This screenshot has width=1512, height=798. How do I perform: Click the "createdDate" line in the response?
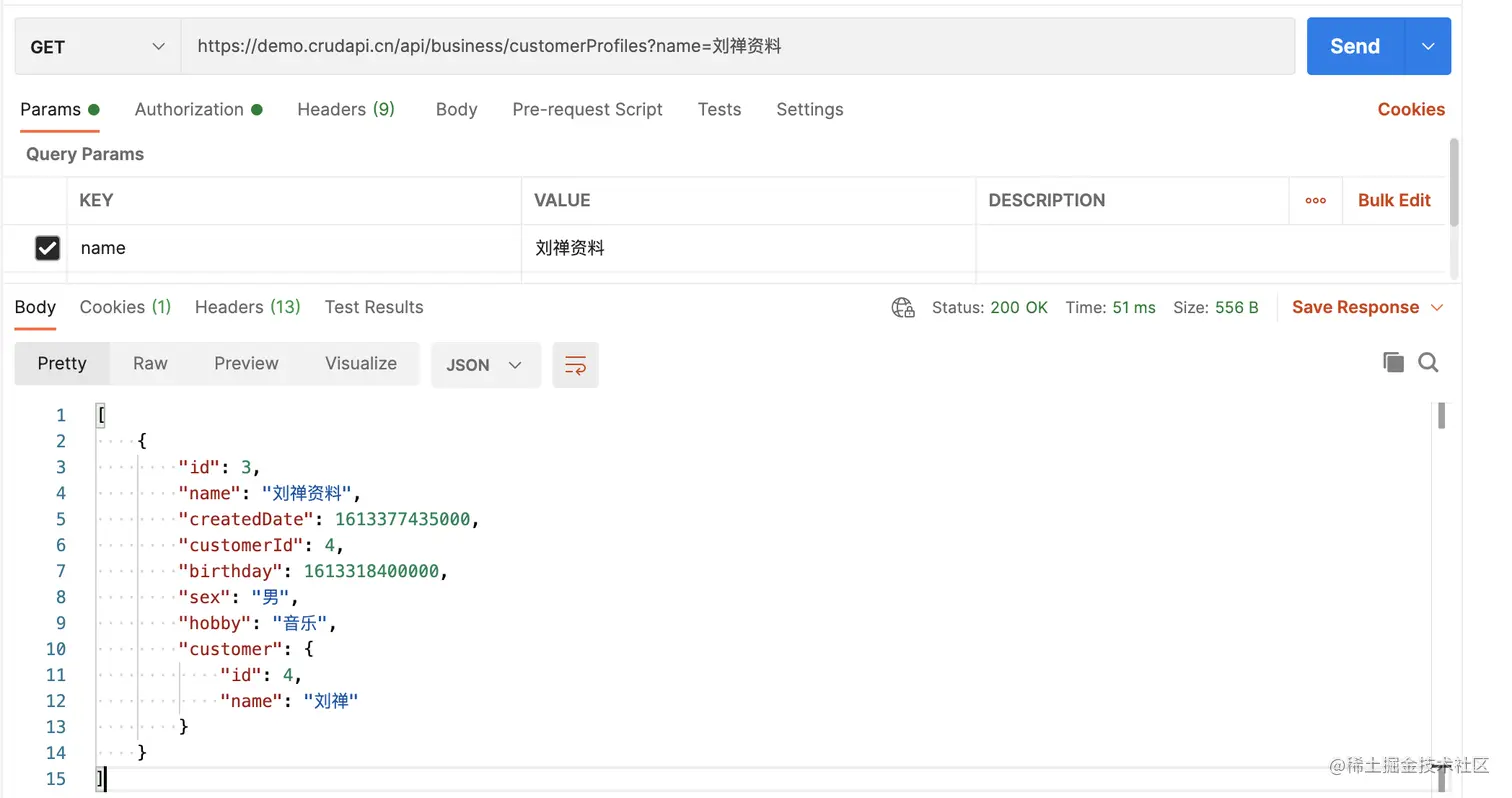(329, 519)
